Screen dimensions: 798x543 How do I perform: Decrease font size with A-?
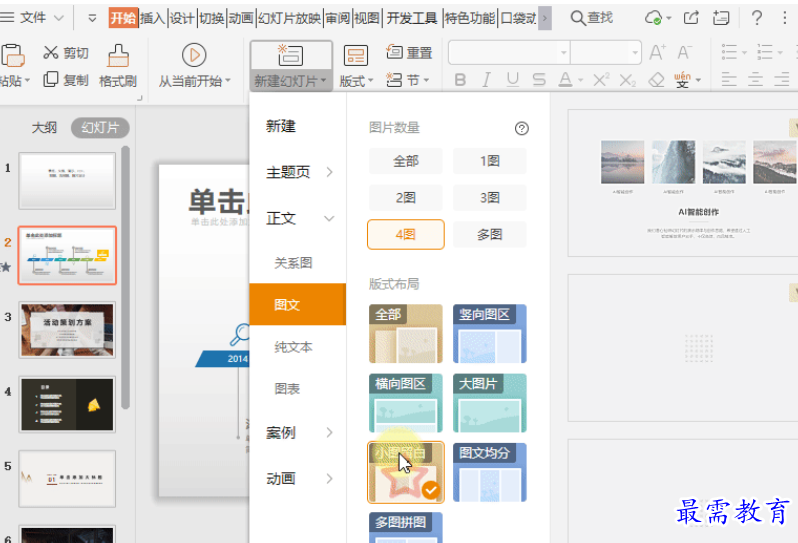pyautogui.click(x=684, y=52)
